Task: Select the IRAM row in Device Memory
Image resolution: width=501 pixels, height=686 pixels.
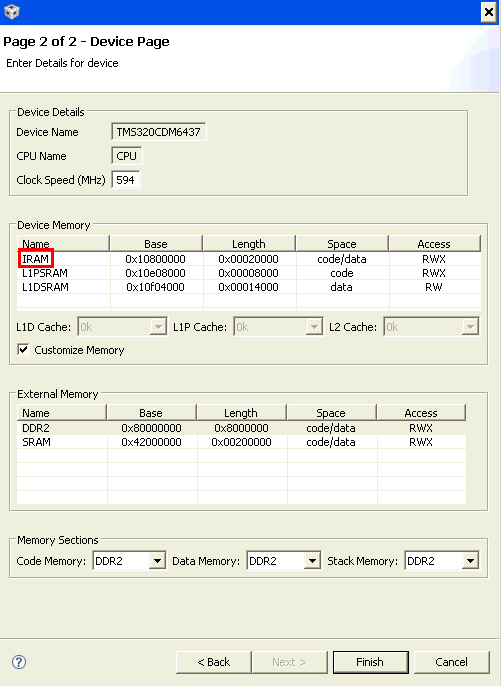Action: coord(249,259)
